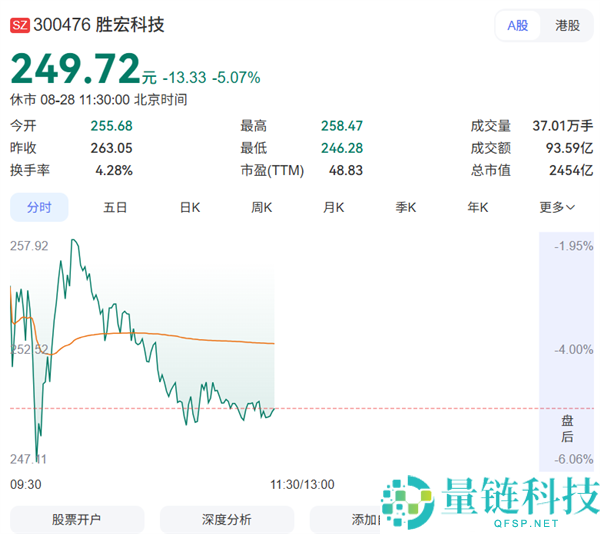
Task: Click the partially hidden 添加 button
Action: click(x=346, y=519)
